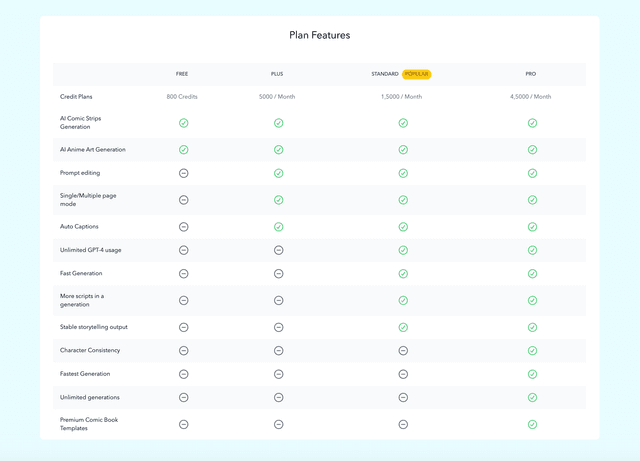Click the Standard plan Fast Generation checkmark
The height and width of the screenshot is (461, 640).
pyautogui.click(x=403, y=273)
